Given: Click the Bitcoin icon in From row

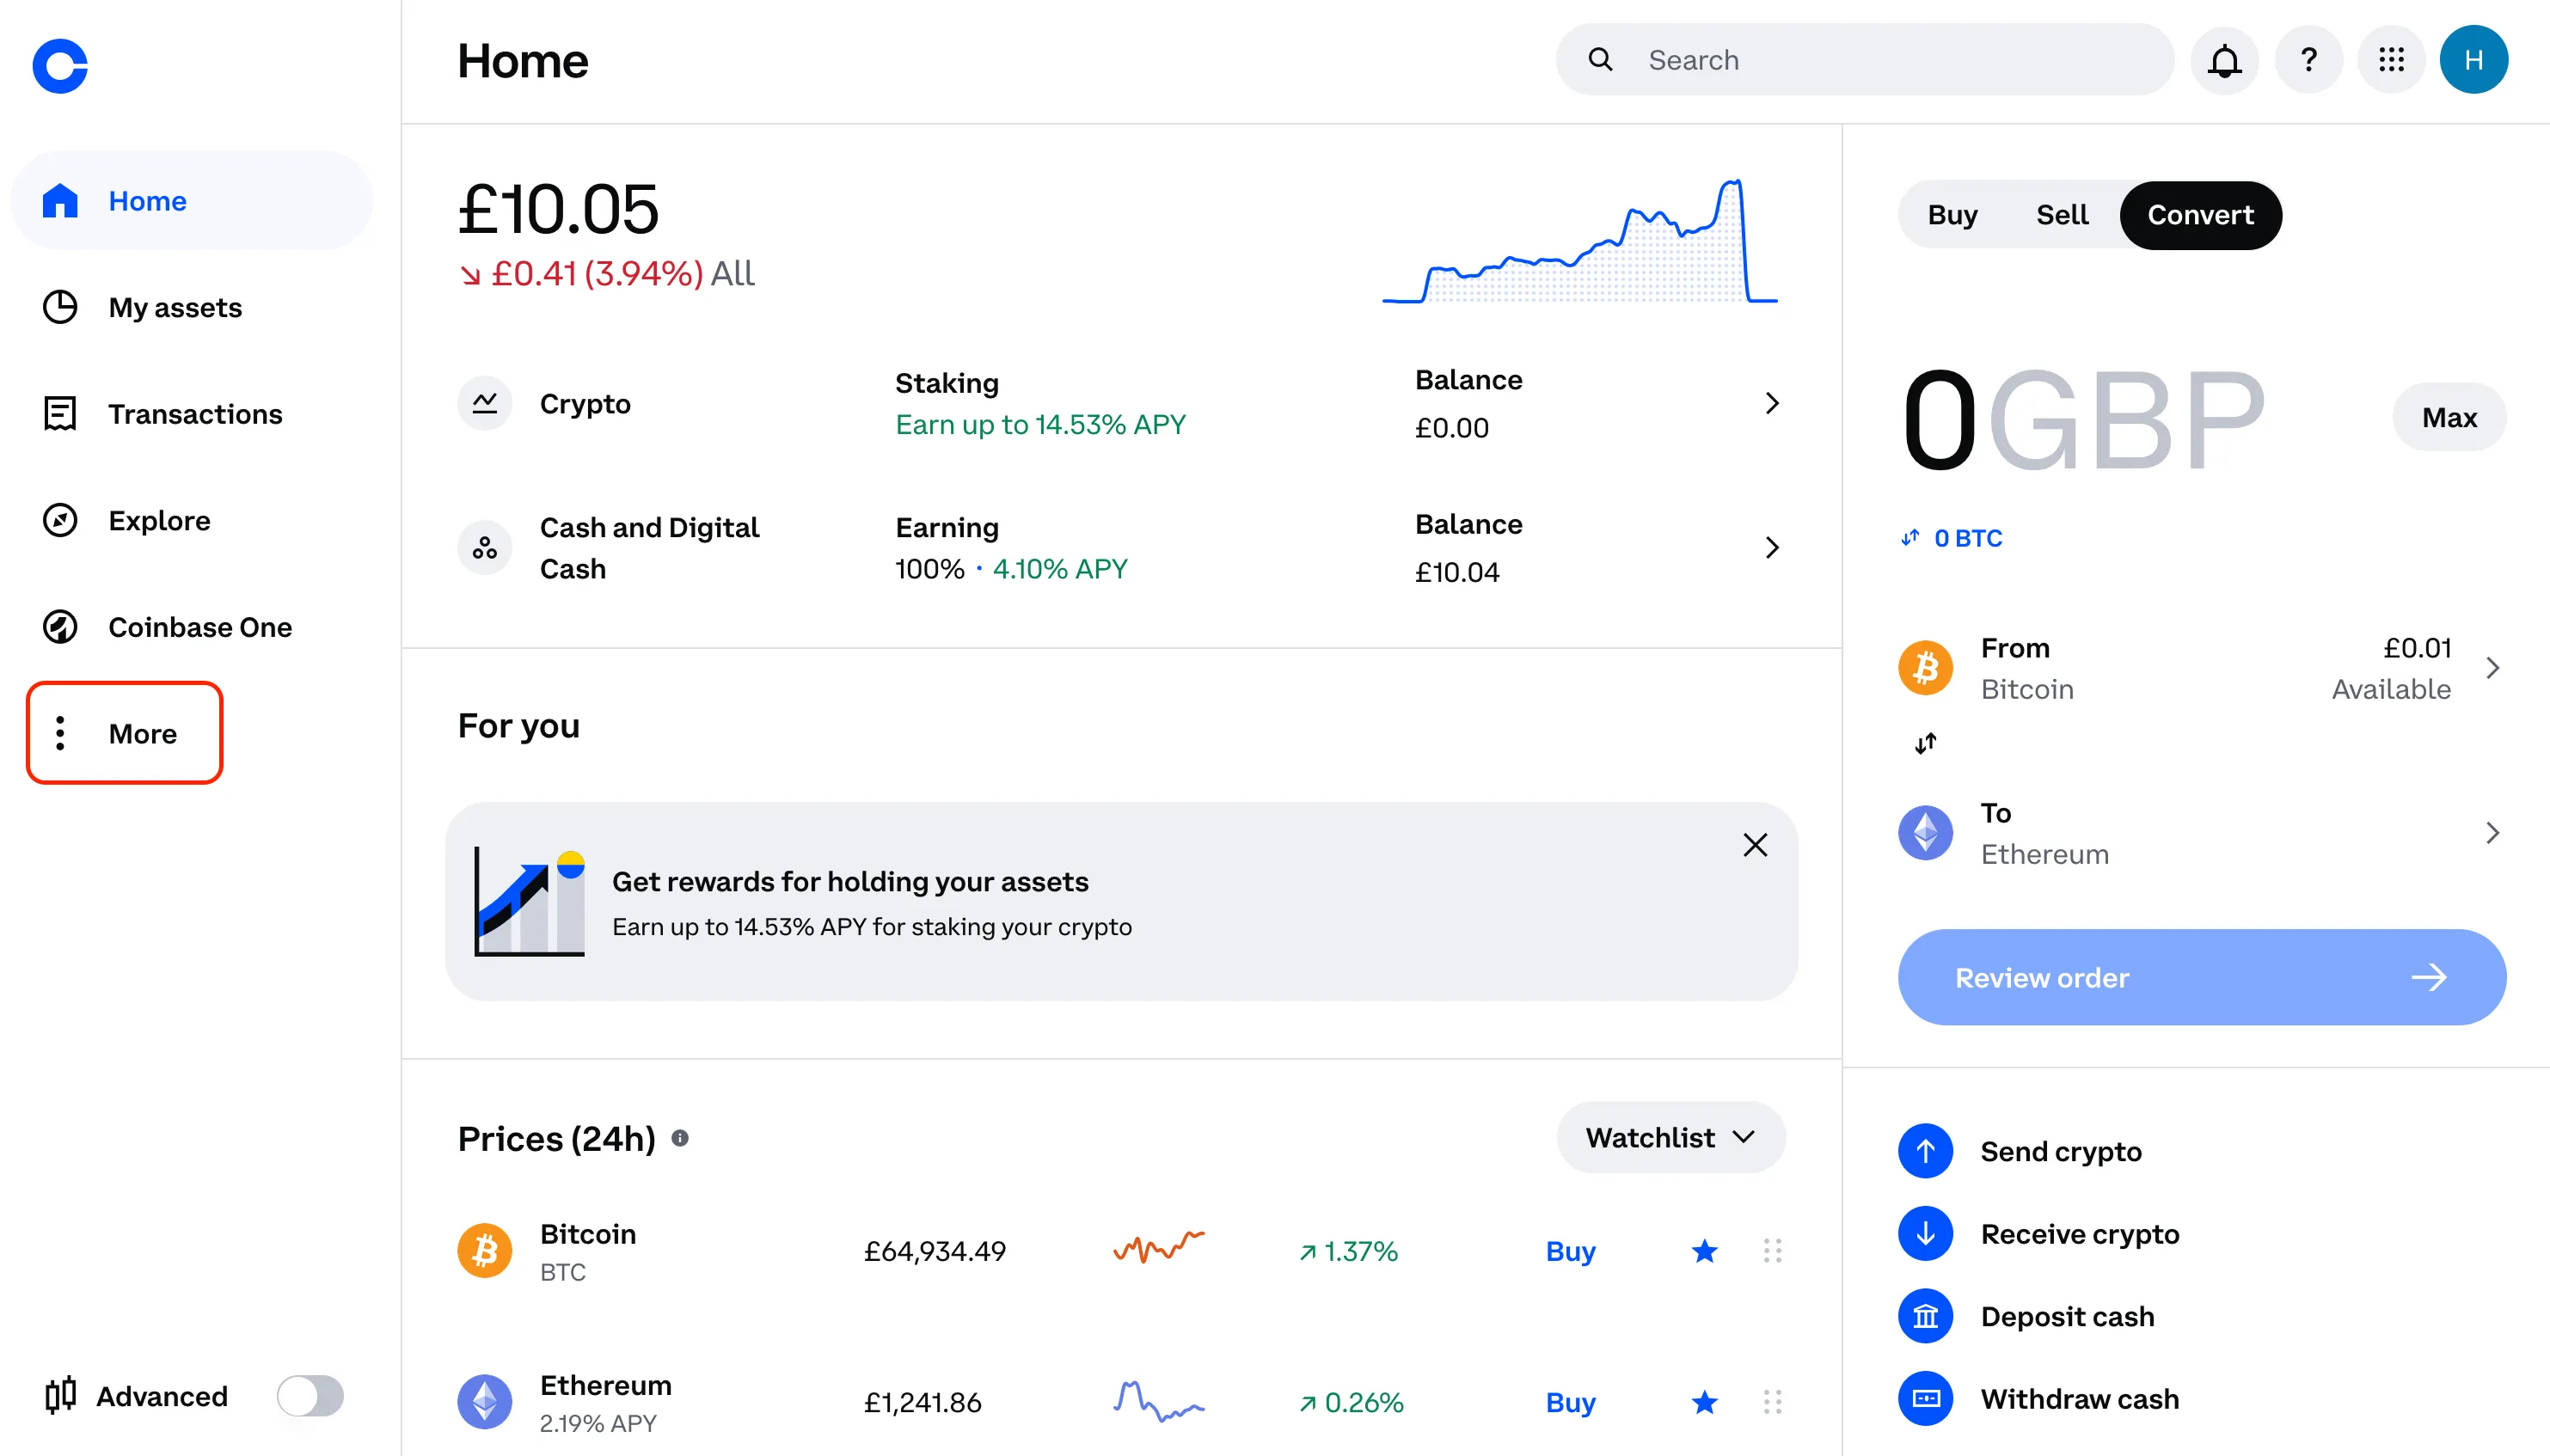Looking at the screenshot, I should [1925, 668].
